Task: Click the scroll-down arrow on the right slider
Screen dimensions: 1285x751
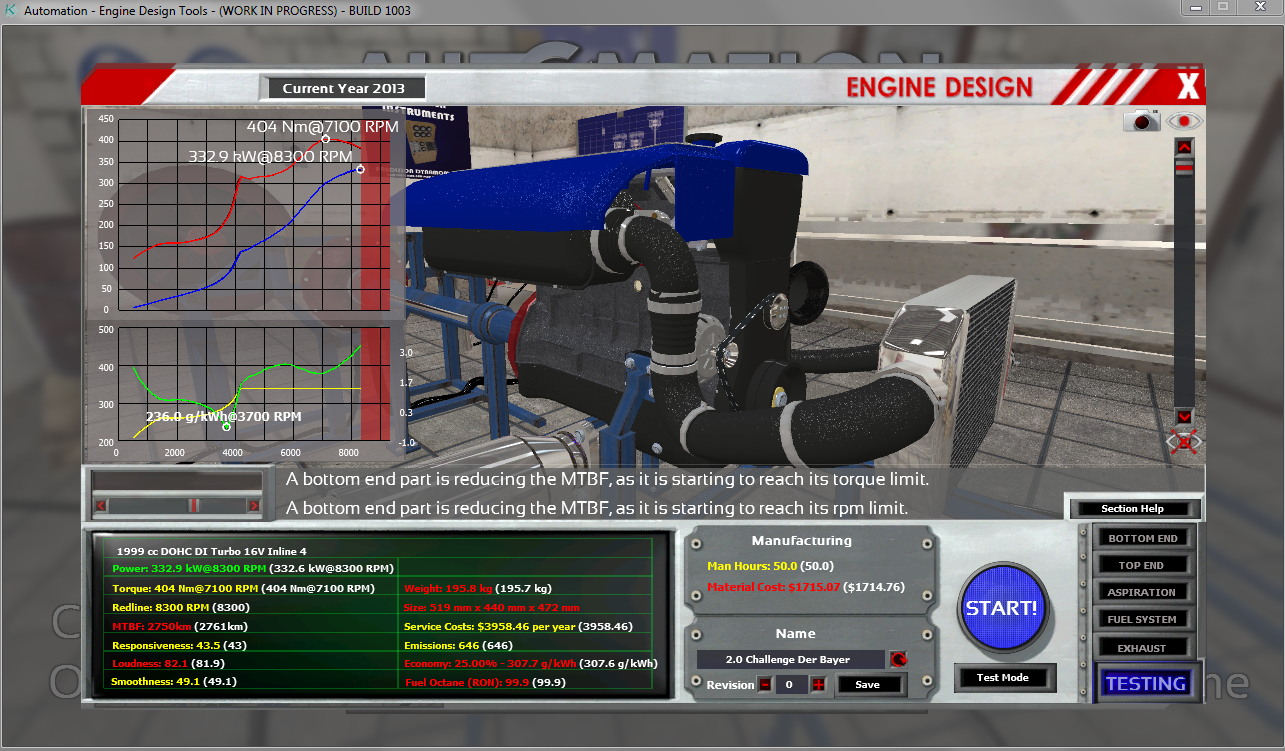Action: click(x=1184, y=416)
